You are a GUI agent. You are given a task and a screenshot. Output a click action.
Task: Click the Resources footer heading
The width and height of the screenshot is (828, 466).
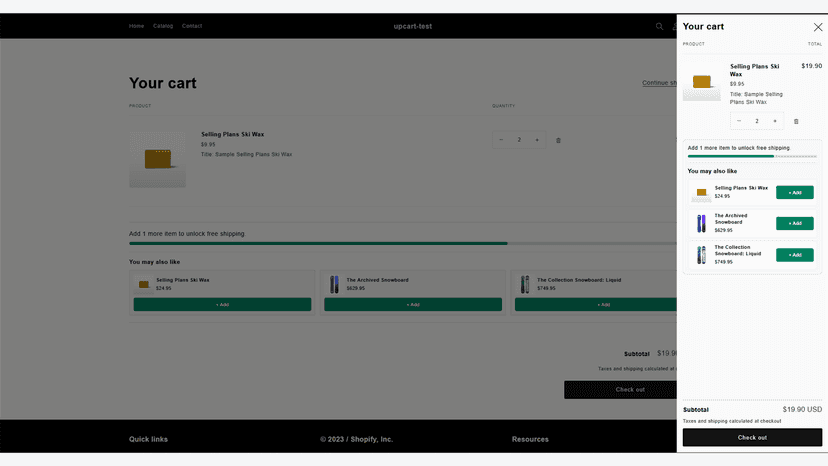coord(530,439)
